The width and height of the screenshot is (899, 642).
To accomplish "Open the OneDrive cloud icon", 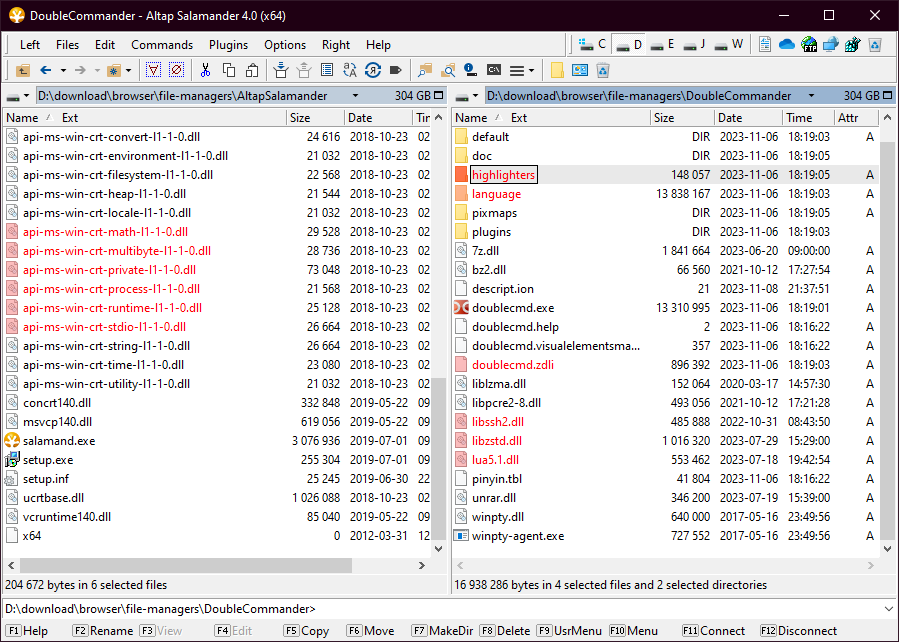I will point(786,45).
